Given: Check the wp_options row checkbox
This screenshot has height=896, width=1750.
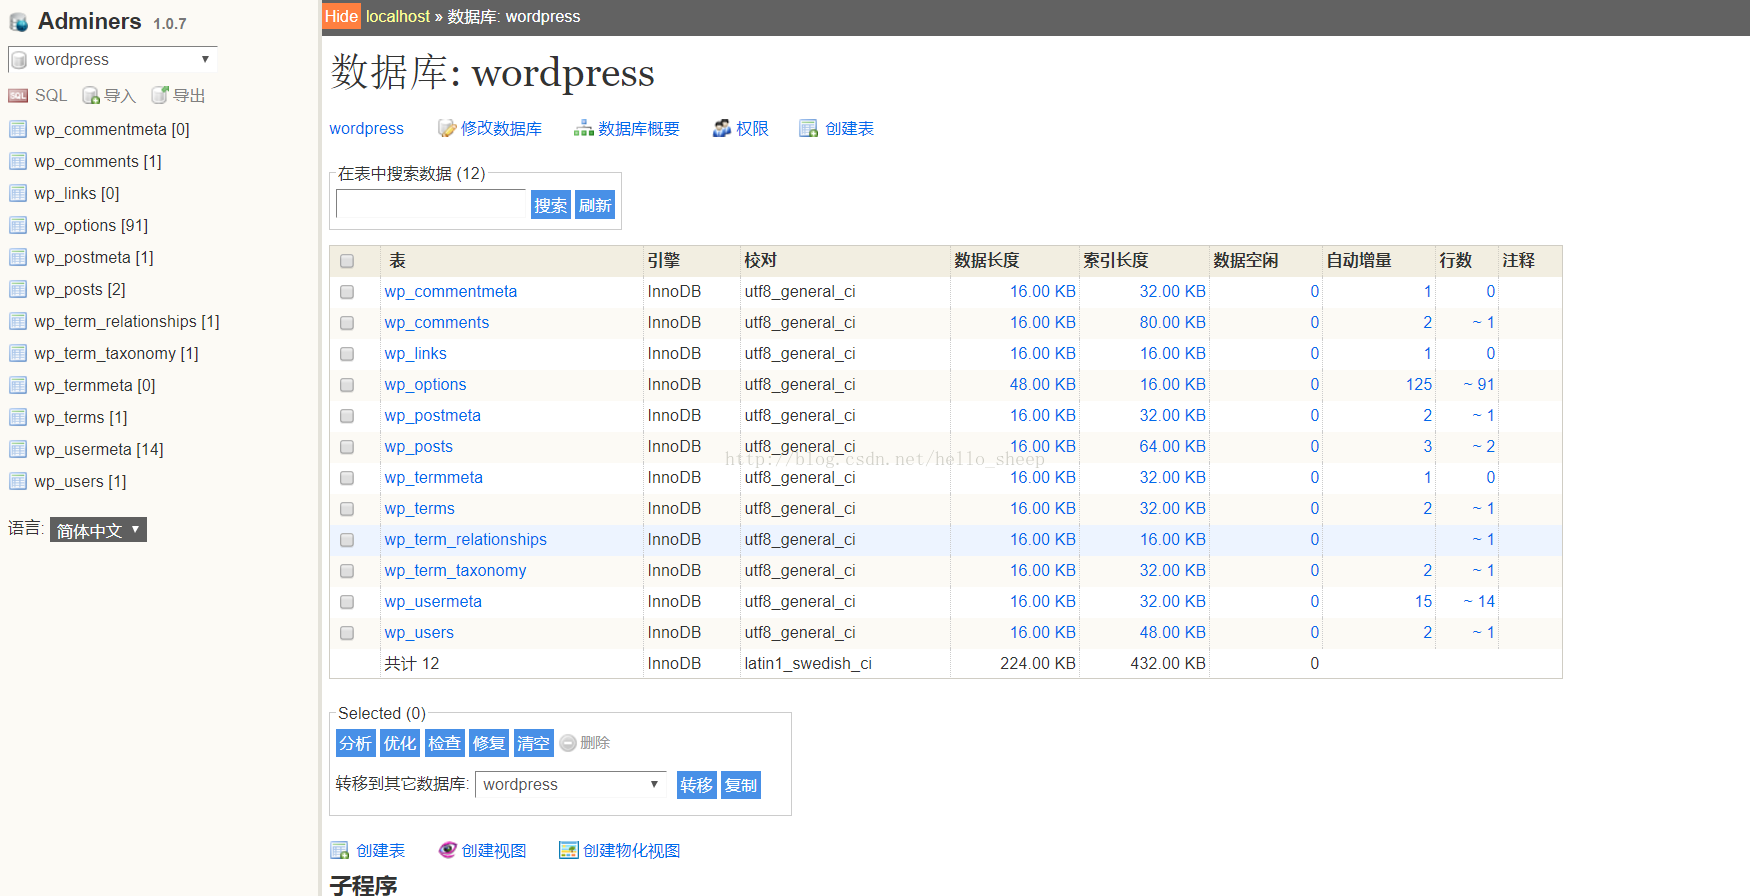Looking at the screenshot, I should tap(347, 385).
